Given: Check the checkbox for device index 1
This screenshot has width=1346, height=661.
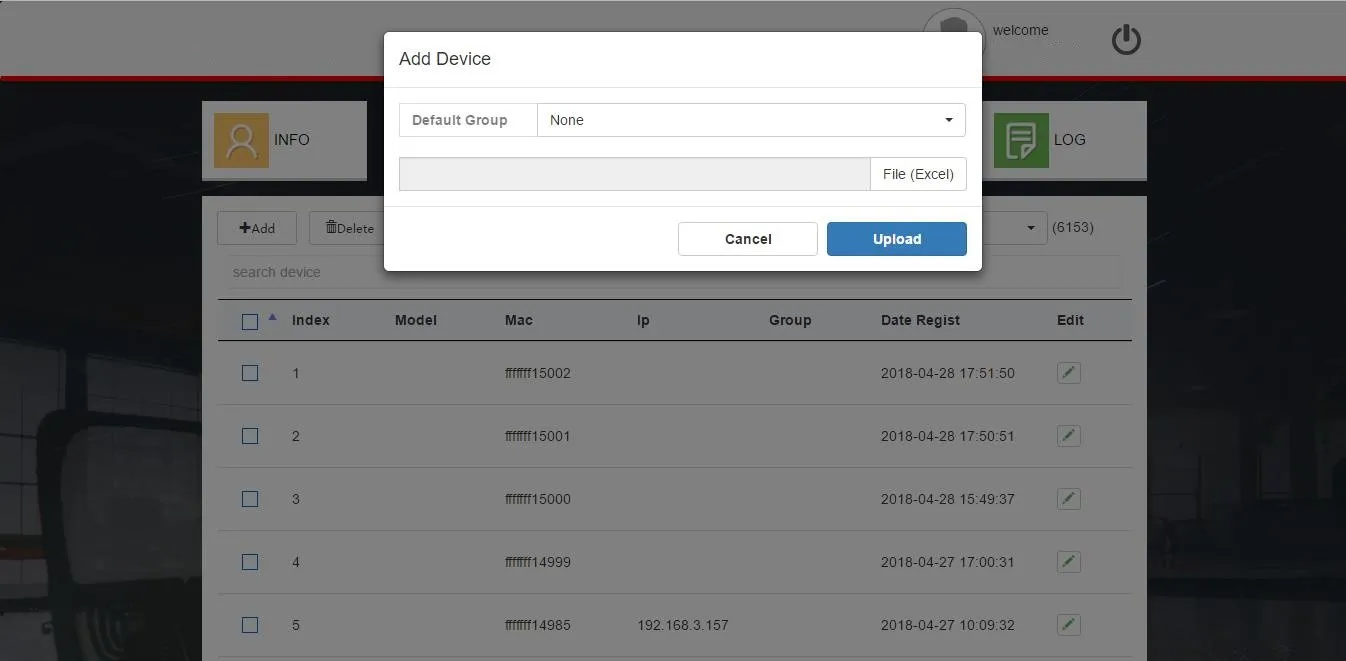Looking at the screenshot, I should pos(250,372).
